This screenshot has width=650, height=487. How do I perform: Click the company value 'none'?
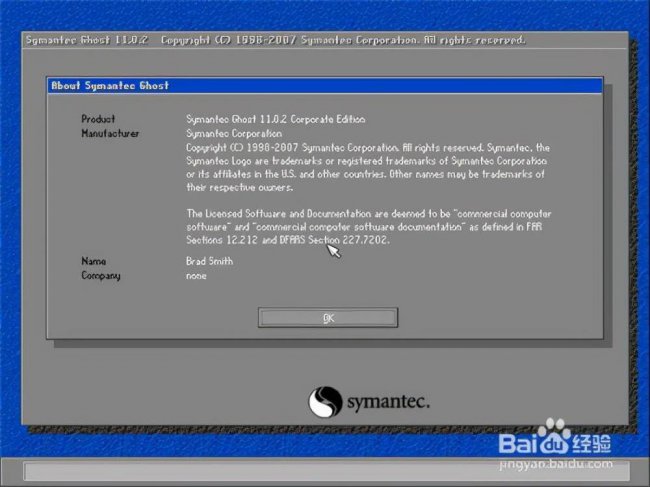point(196,276)
